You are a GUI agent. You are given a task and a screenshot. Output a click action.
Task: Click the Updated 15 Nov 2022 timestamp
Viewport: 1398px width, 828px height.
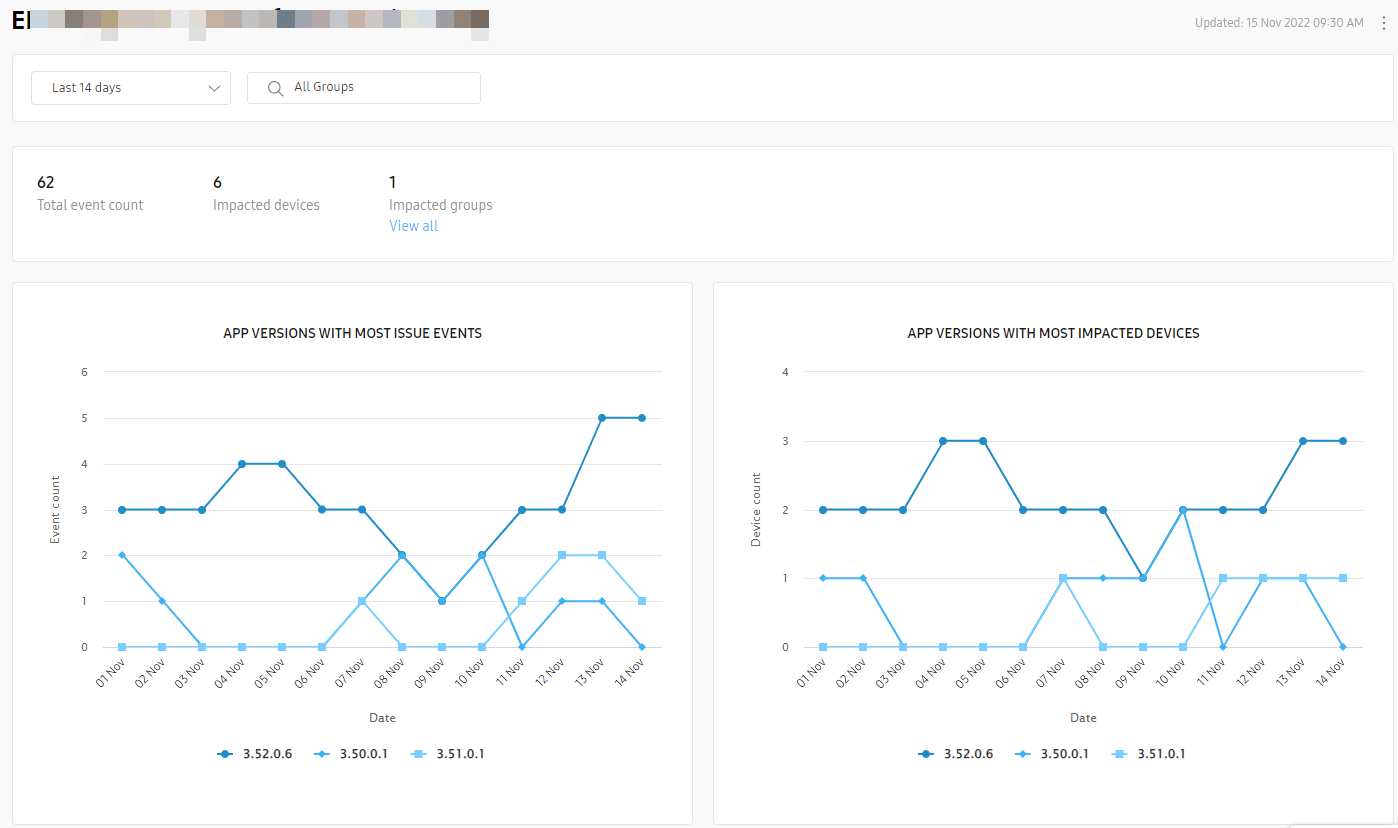tap(1279, 23)
